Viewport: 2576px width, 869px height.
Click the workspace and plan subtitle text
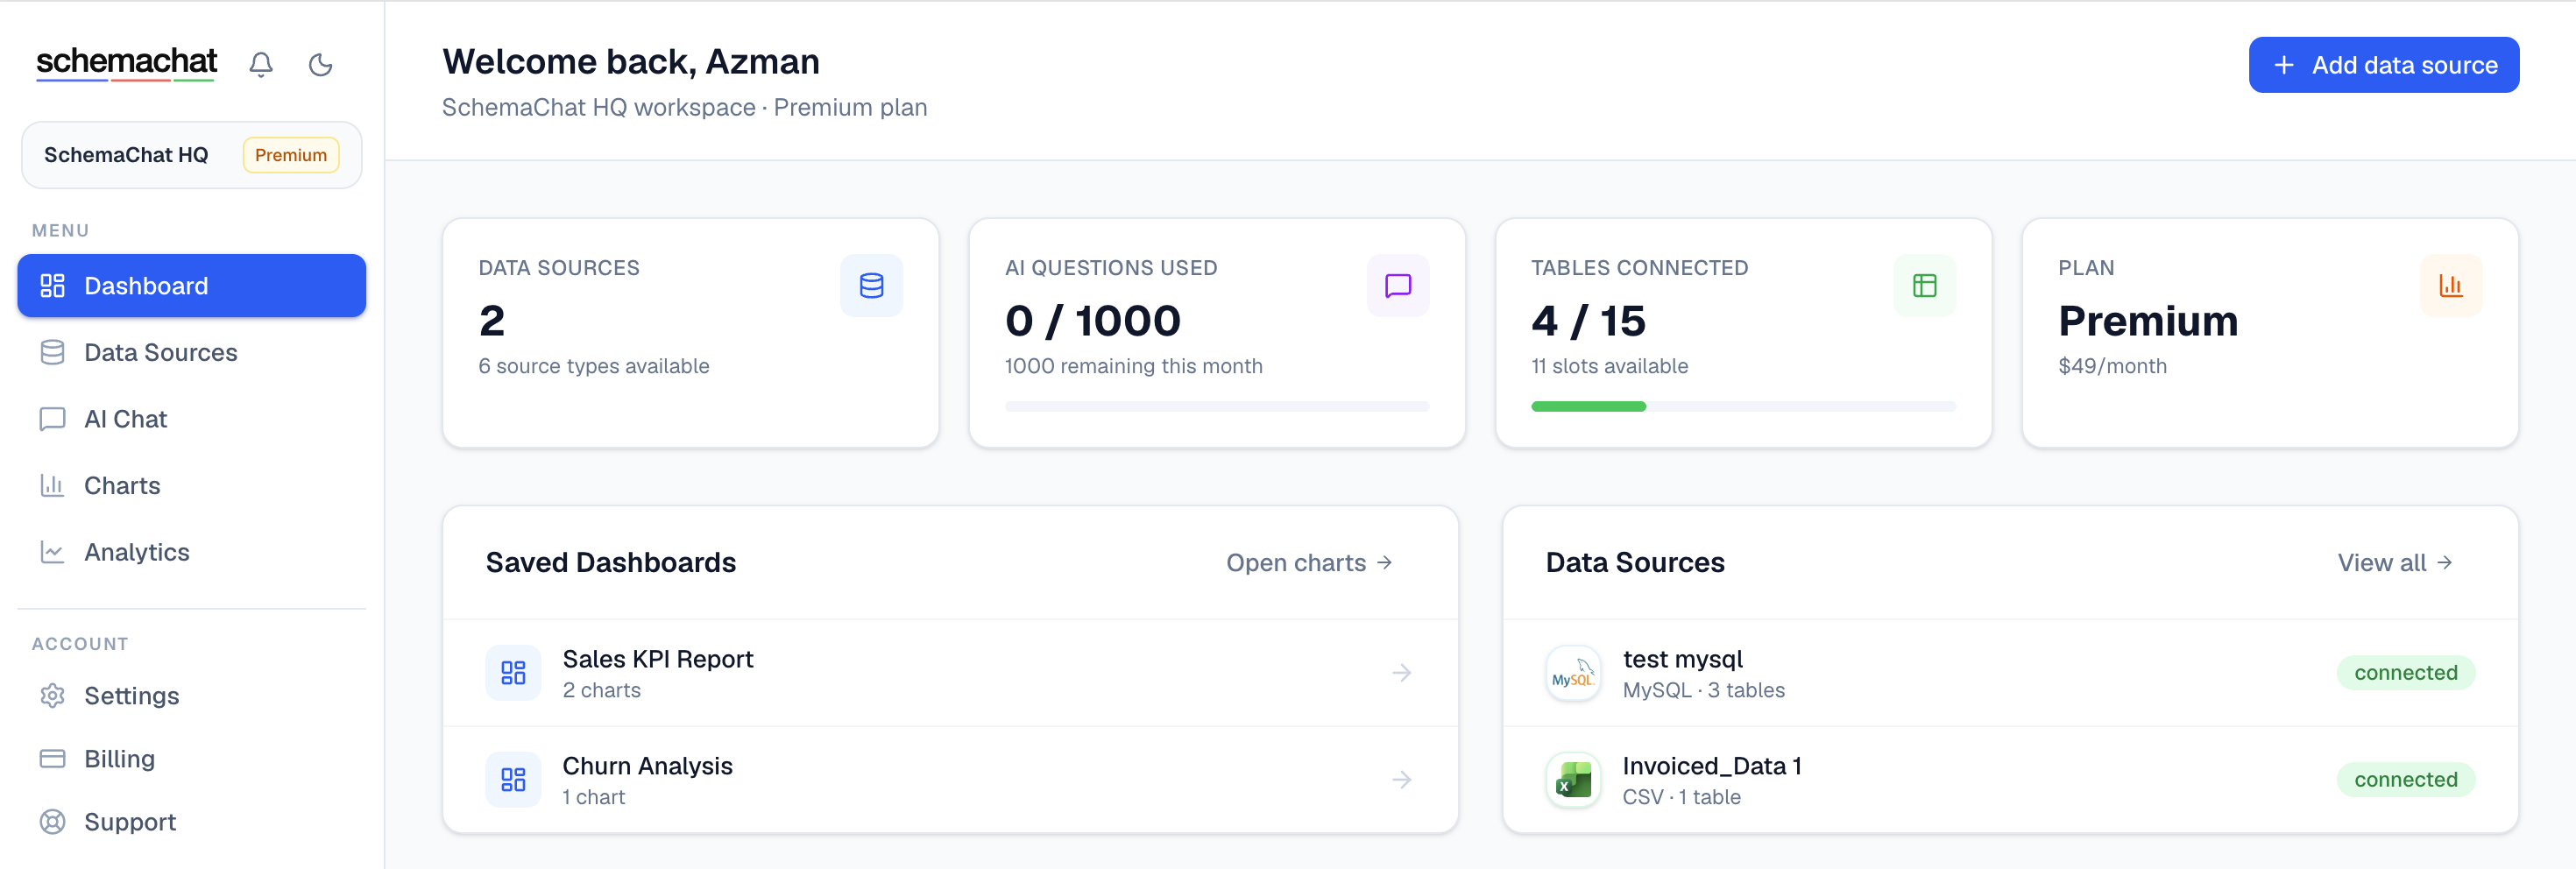[x=684, y=107]
